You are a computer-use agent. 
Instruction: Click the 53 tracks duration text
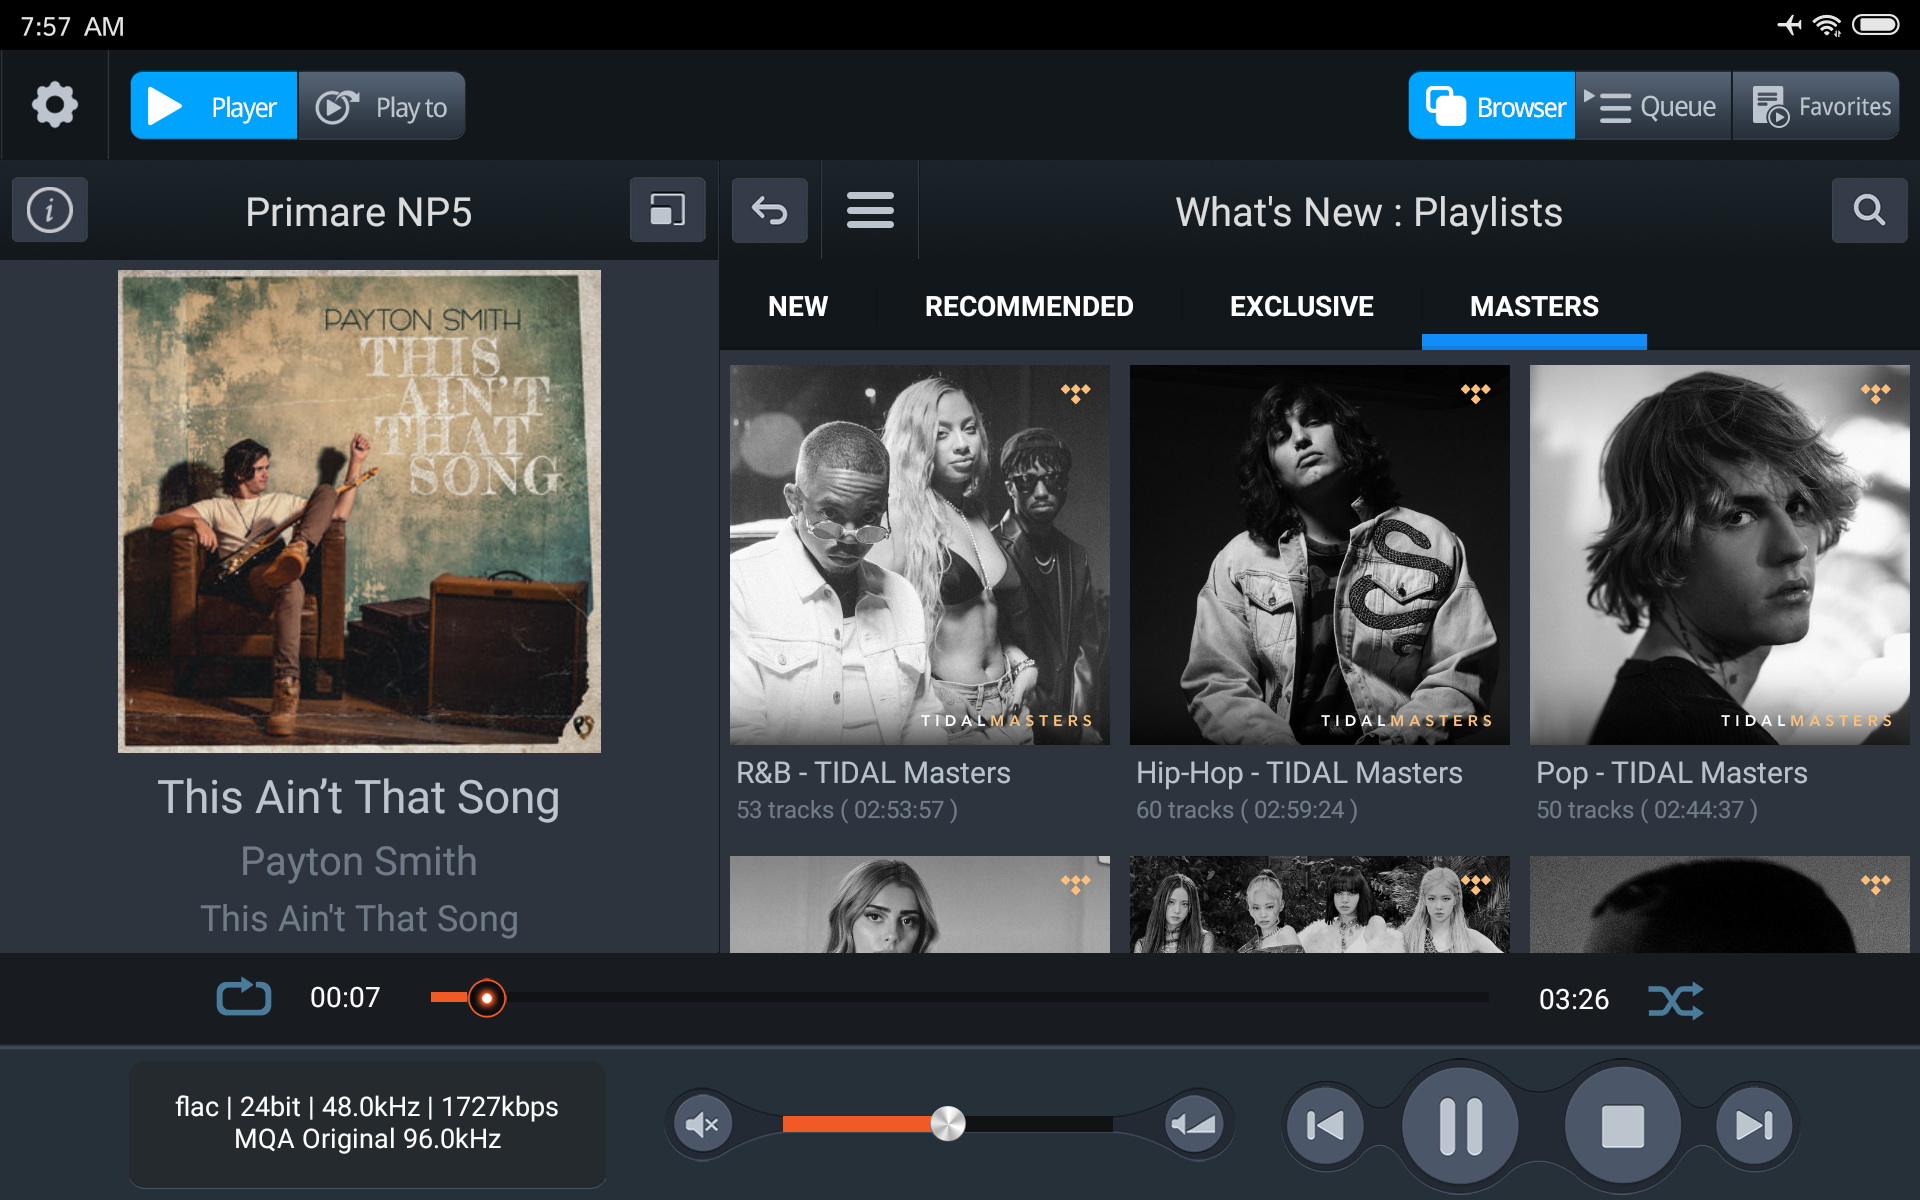(x=847, y=810)
